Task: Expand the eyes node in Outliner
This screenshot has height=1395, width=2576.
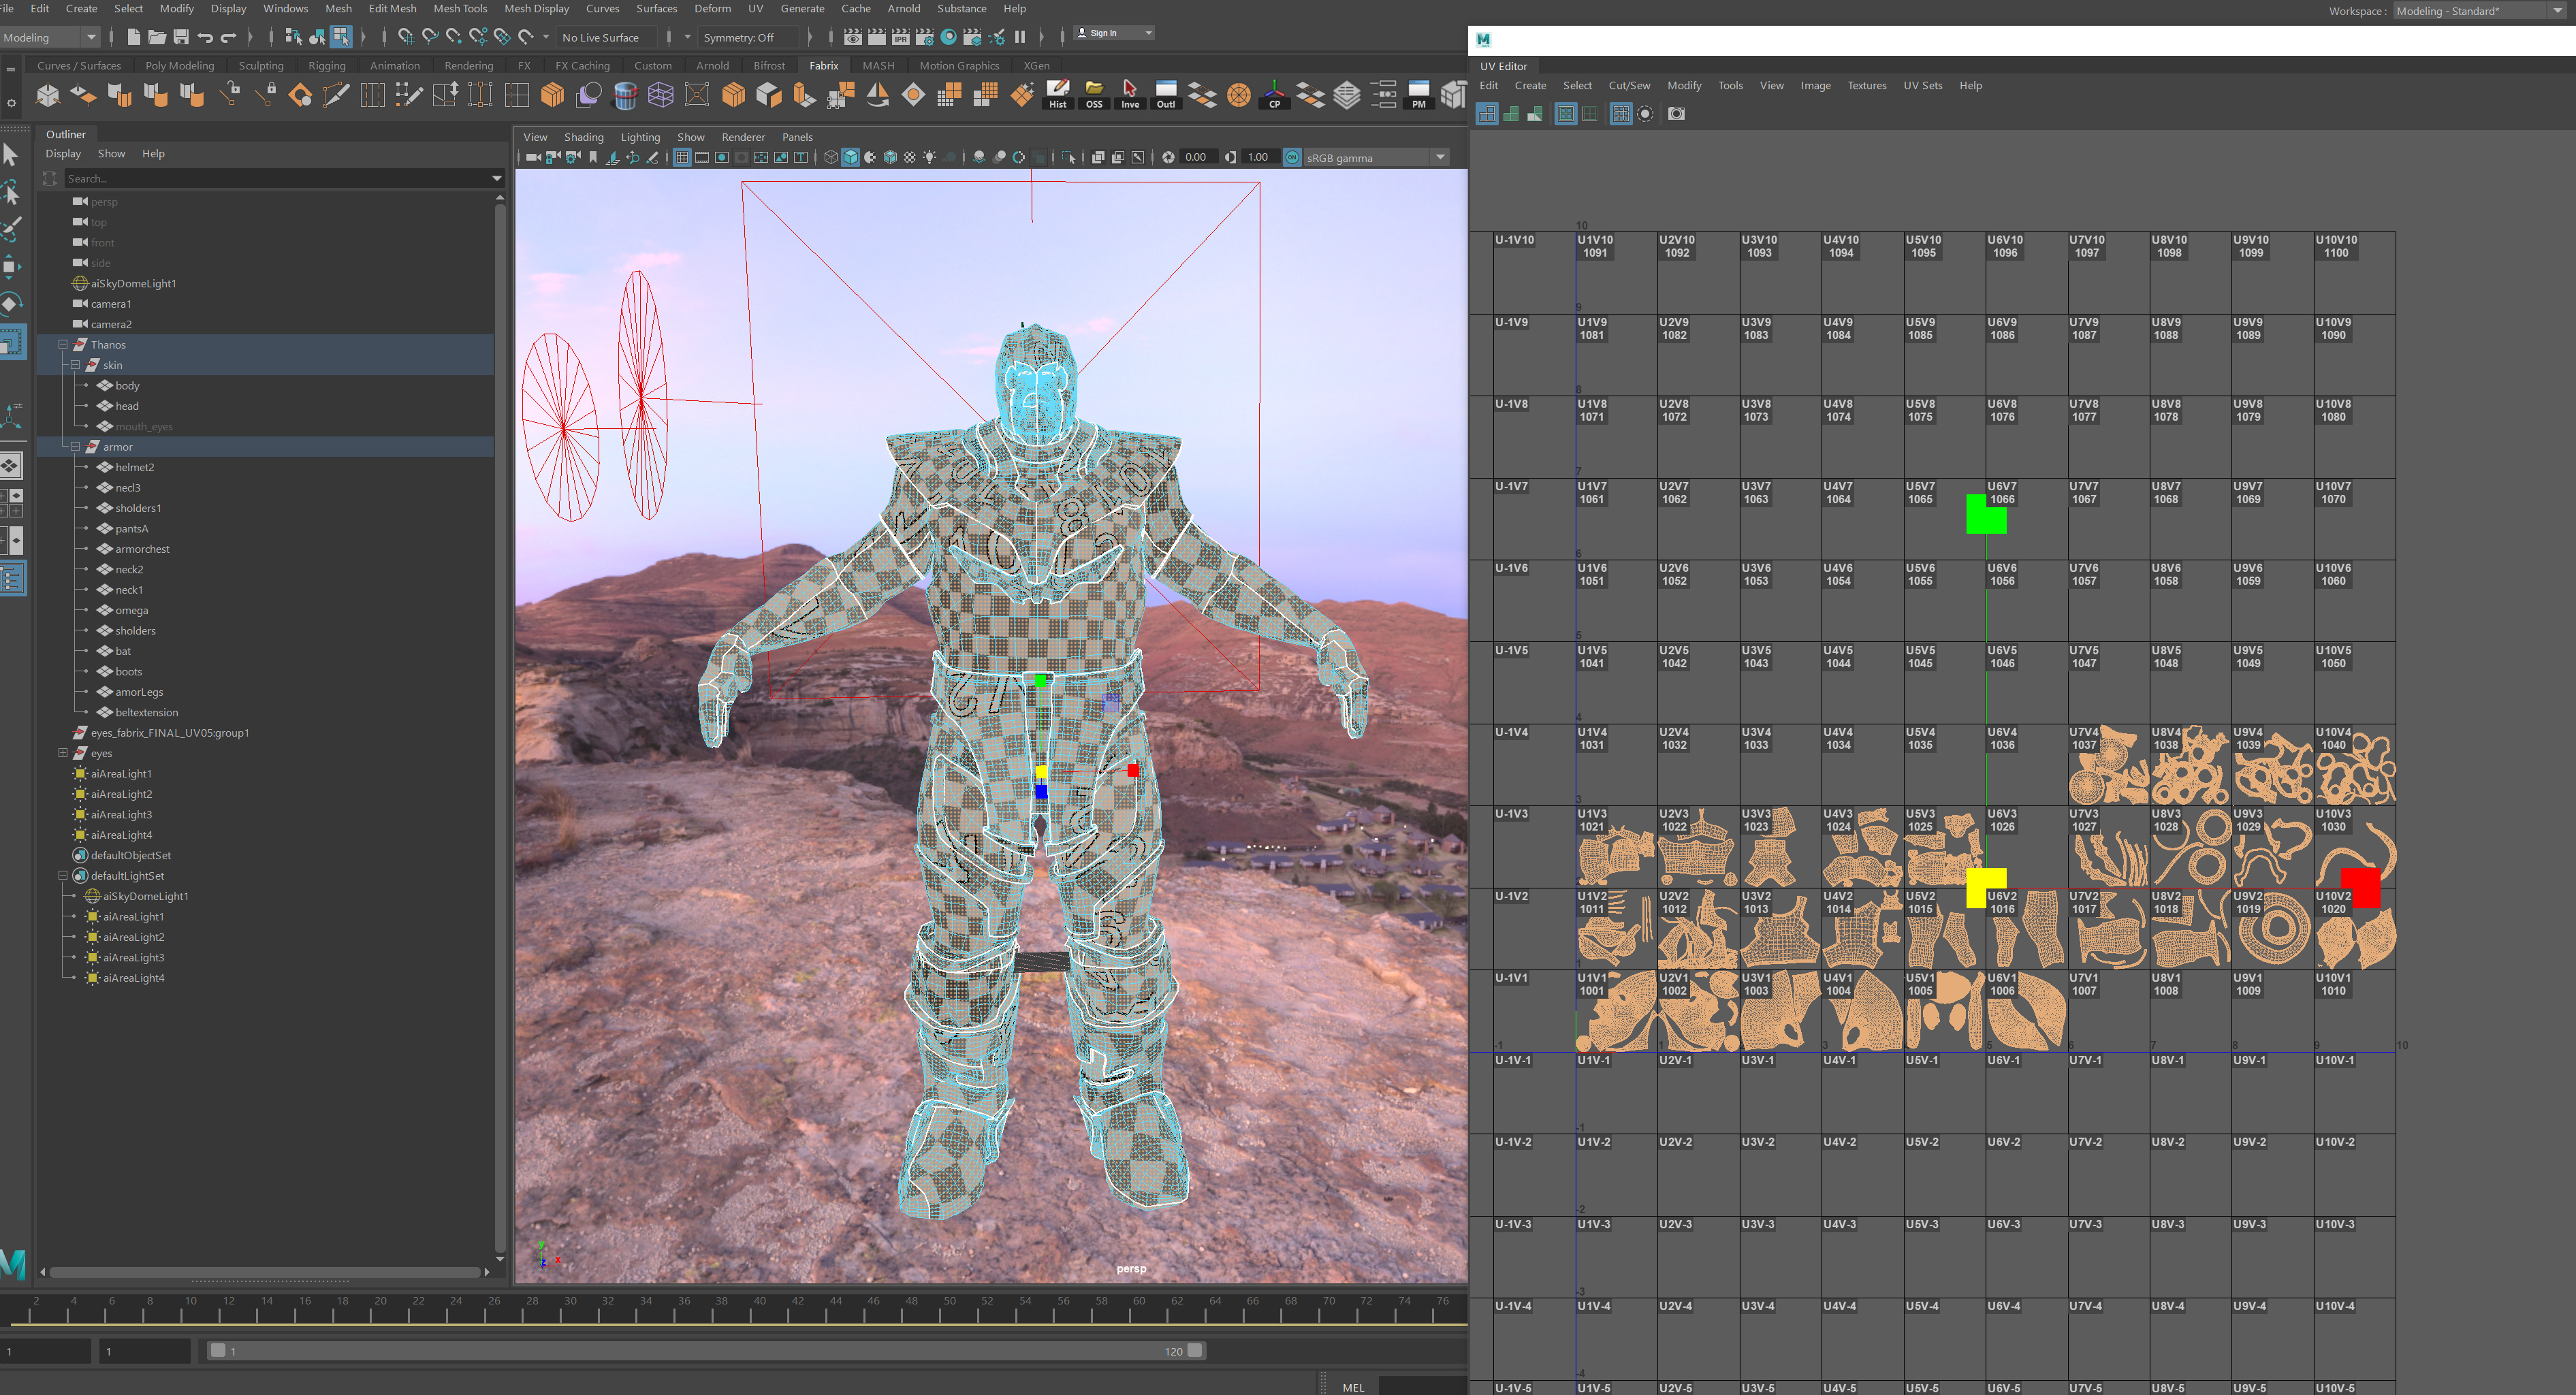Action: [x=63, y=753]
